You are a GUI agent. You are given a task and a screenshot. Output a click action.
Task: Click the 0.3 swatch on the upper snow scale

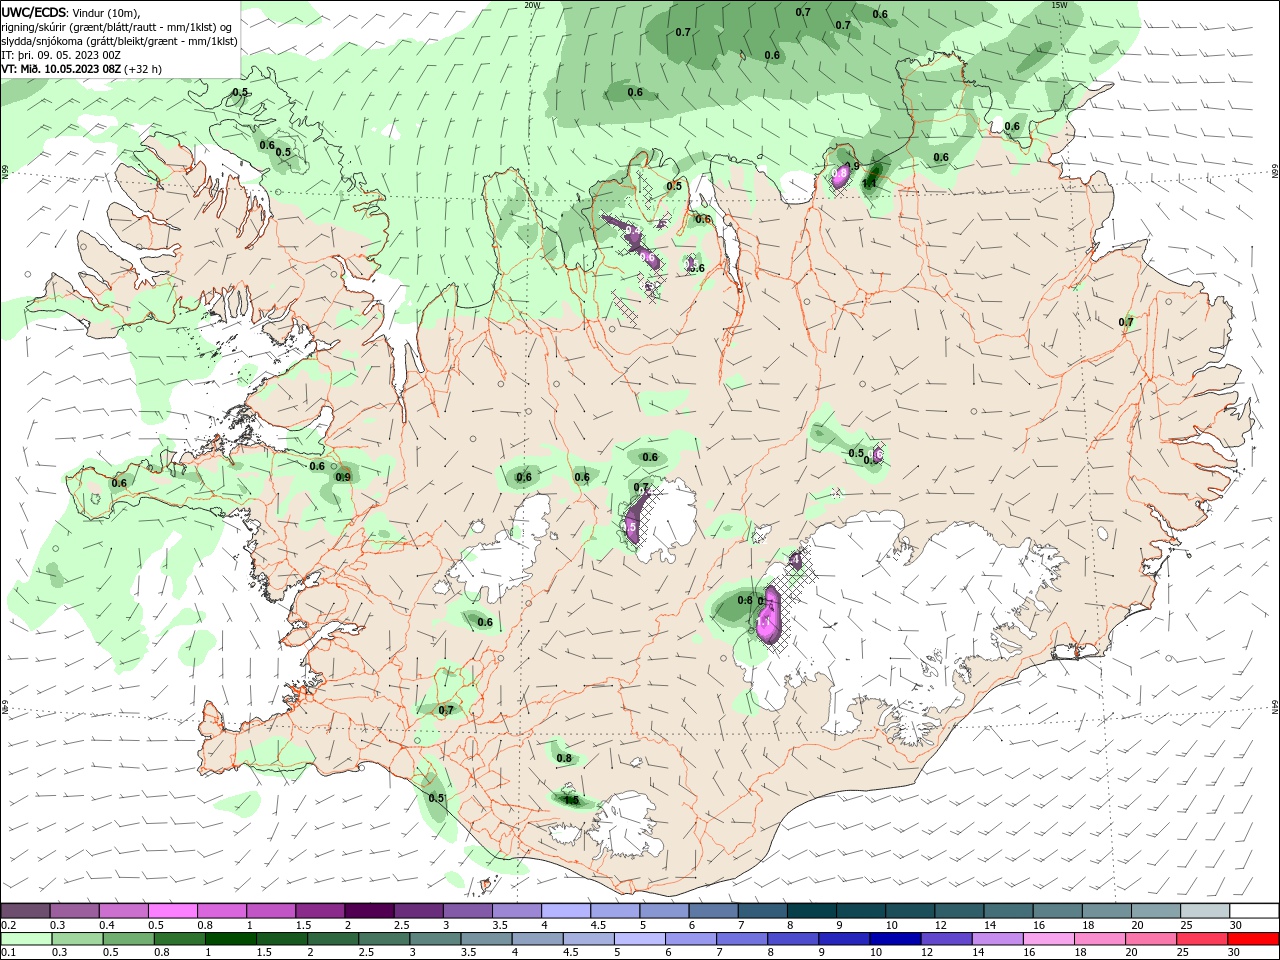click(x=74, y=910)
